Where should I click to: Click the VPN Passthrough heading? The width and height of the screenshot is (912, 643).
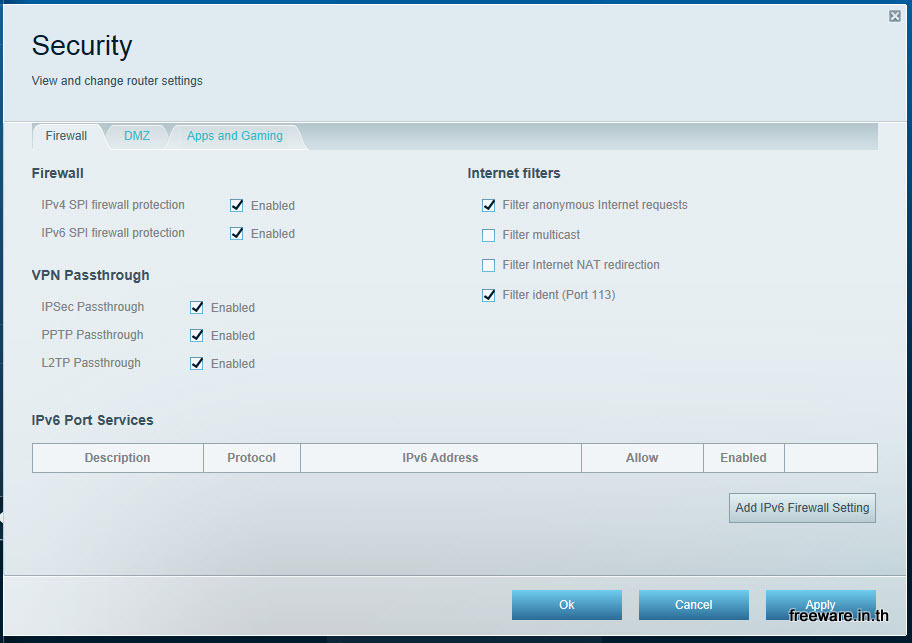click(90, 276)
